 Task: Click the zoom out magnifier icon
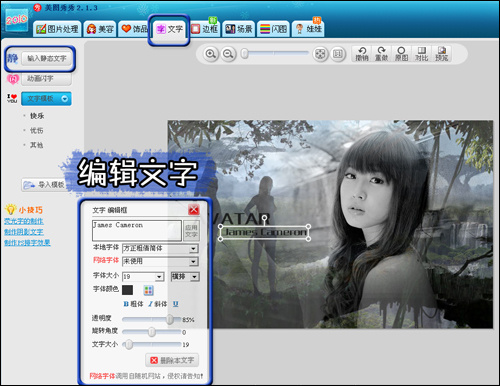coord(228,54)
